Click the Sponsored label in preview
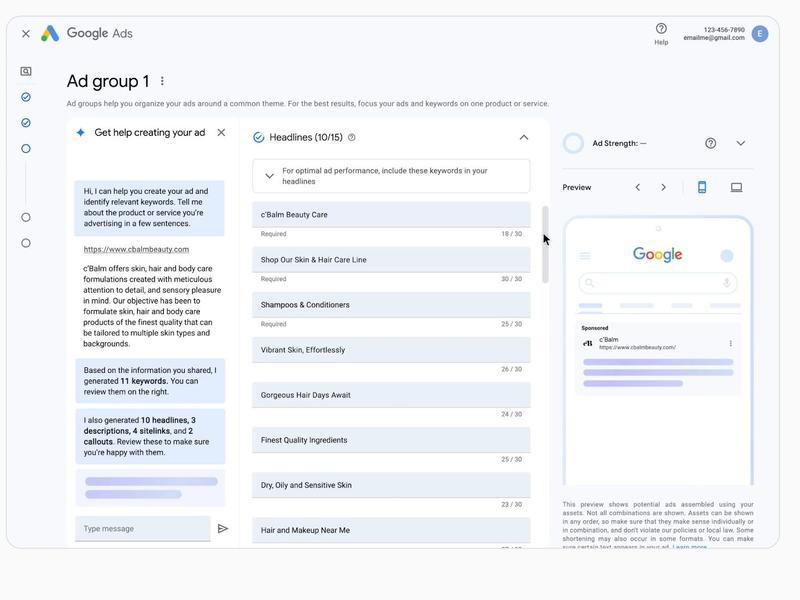Screen dimensions: 800x600 (595, 328)
